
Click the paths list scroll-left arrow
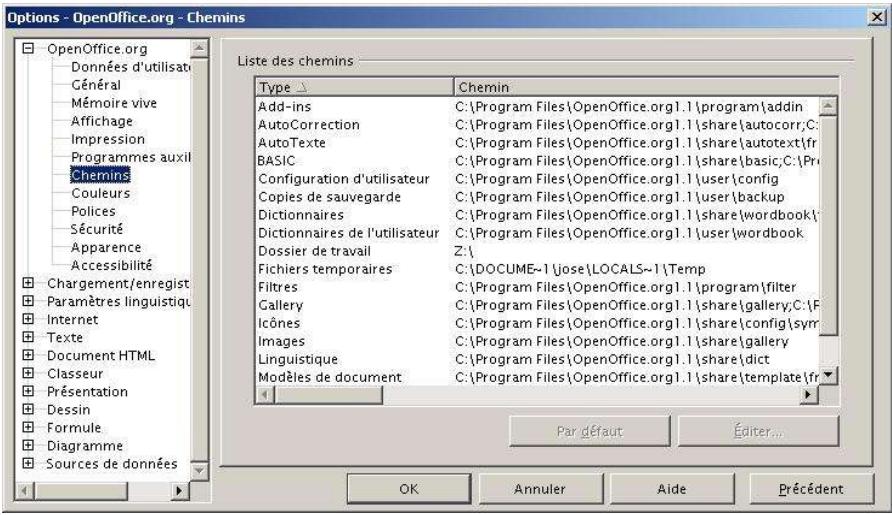click(265, 394)
